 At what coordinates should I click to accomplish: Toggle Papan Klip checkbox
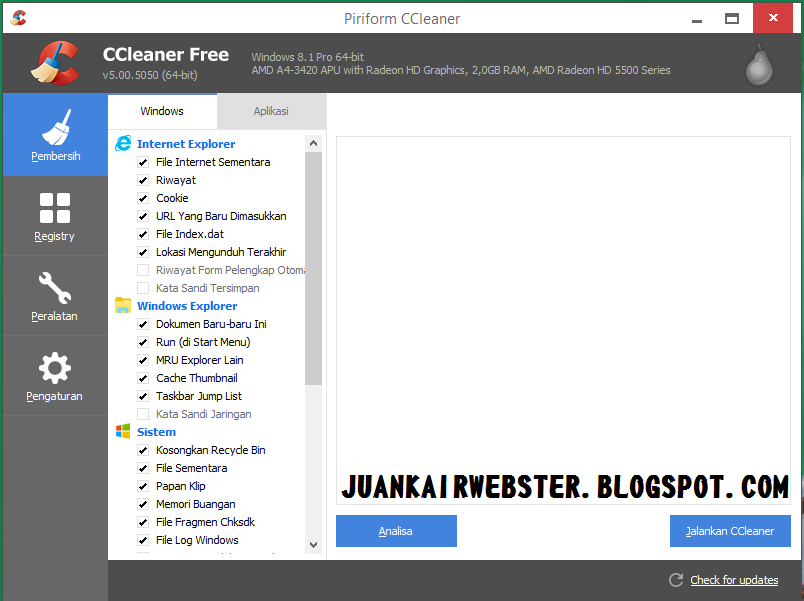coord(143,487)
